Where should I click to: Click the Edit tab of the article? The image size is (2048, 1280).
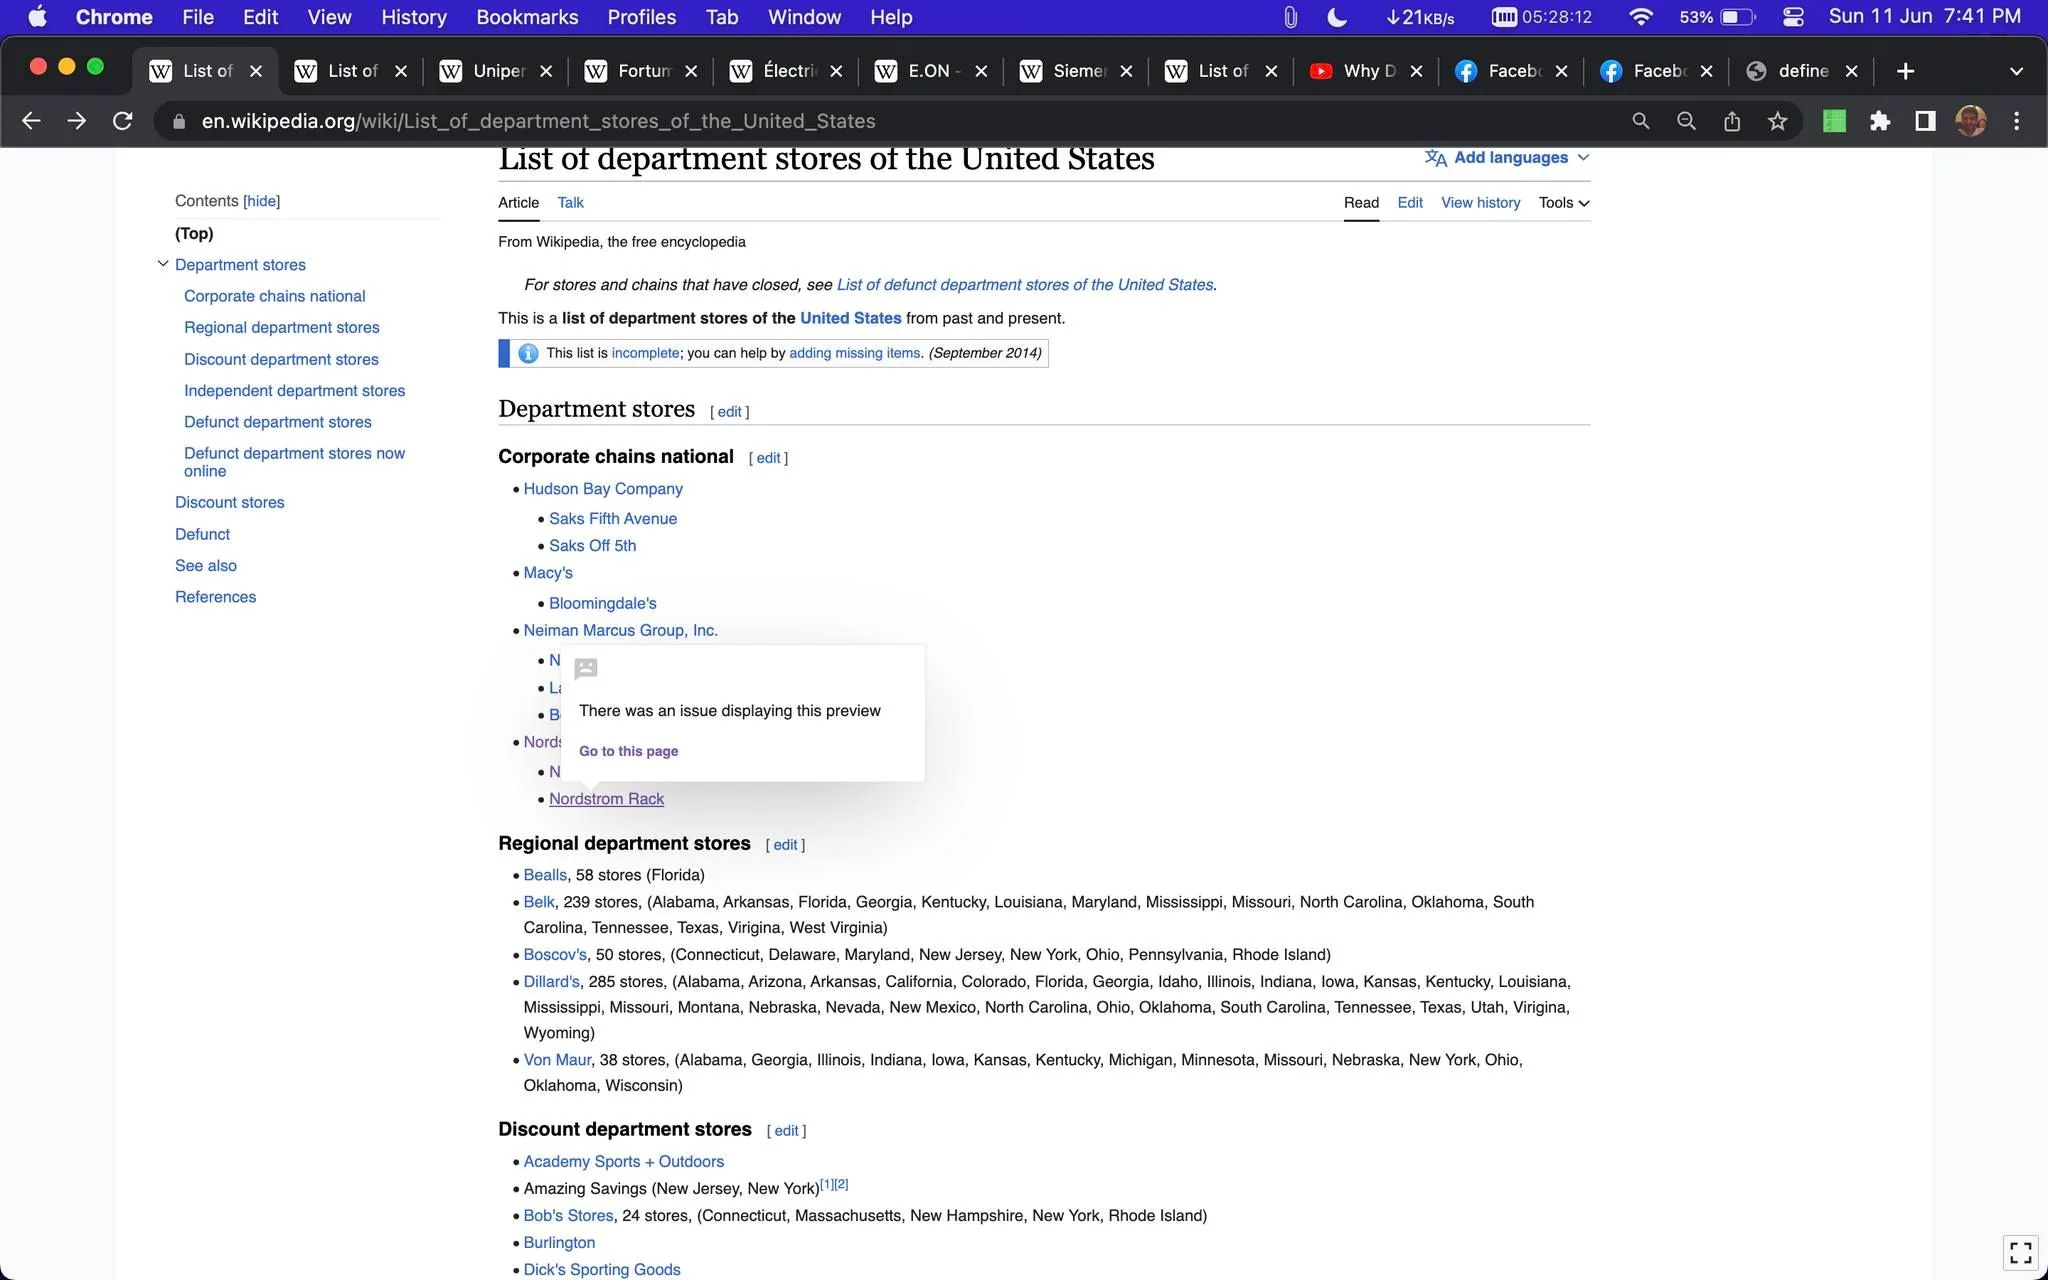pyautogui.click(x=1410, y=203)
